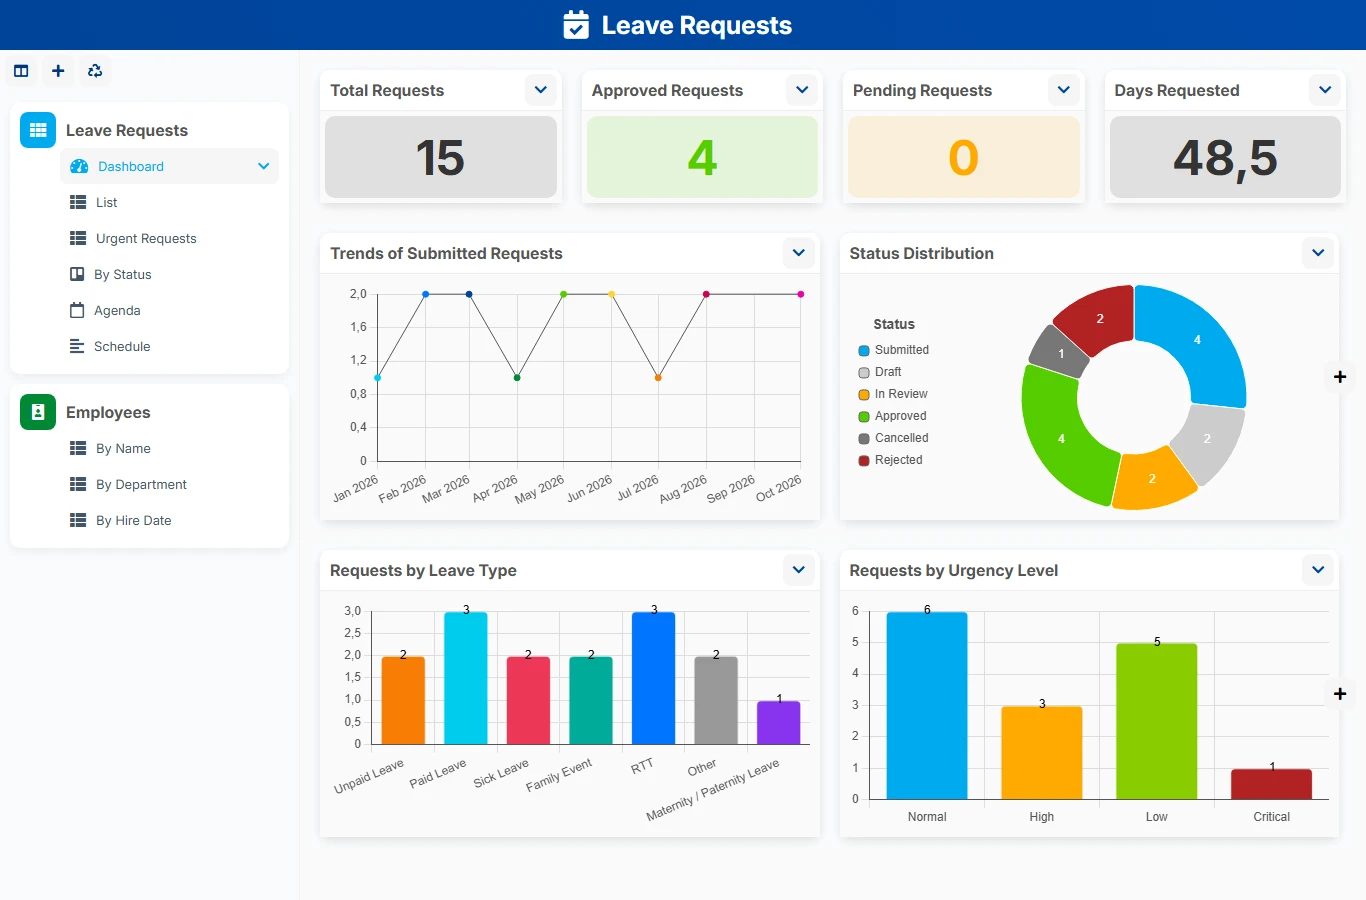Click the Jan 2026 trend data point

[x=377, y=378]
